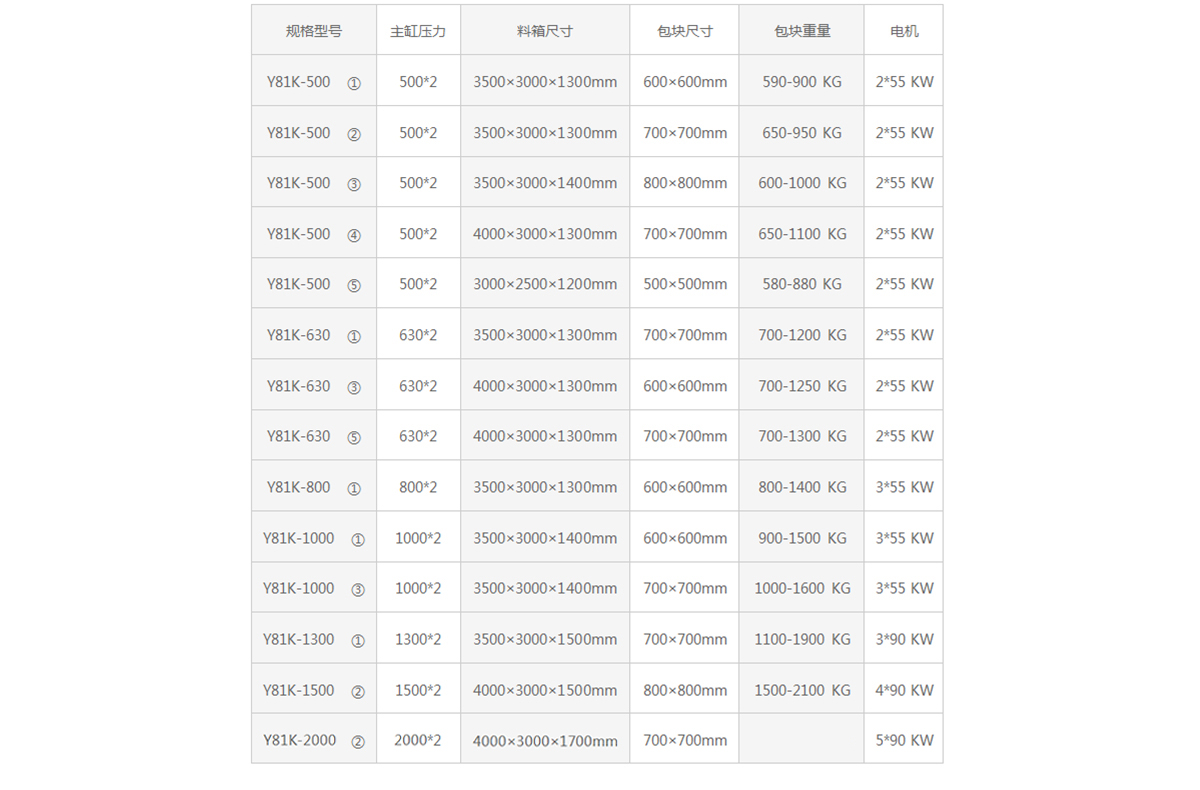
Task: Click the circled 4 beside Y81K-500
Action: point(354,235)
